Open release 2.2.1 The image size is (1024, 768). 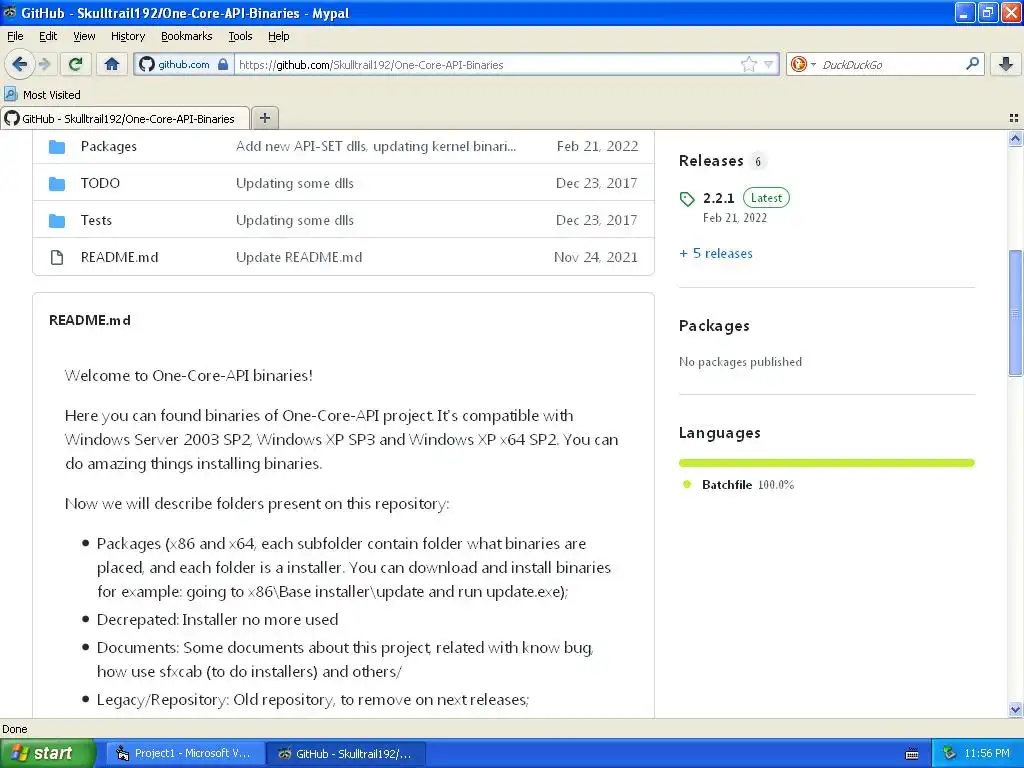click(718, 198)
